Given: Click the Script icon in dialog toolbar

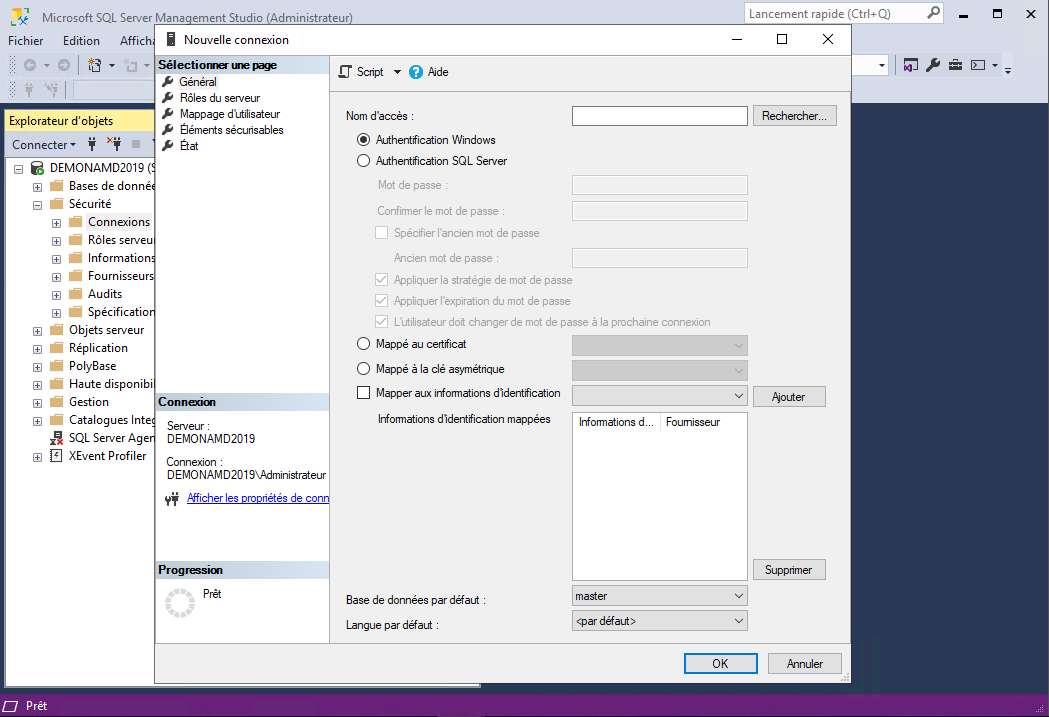Looking at the screenshot, I should click(x=345, y=72).
